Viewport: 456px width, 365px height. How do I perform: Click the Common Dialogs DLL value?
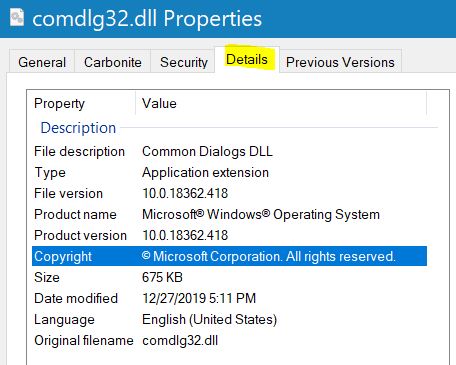(207, 151)
